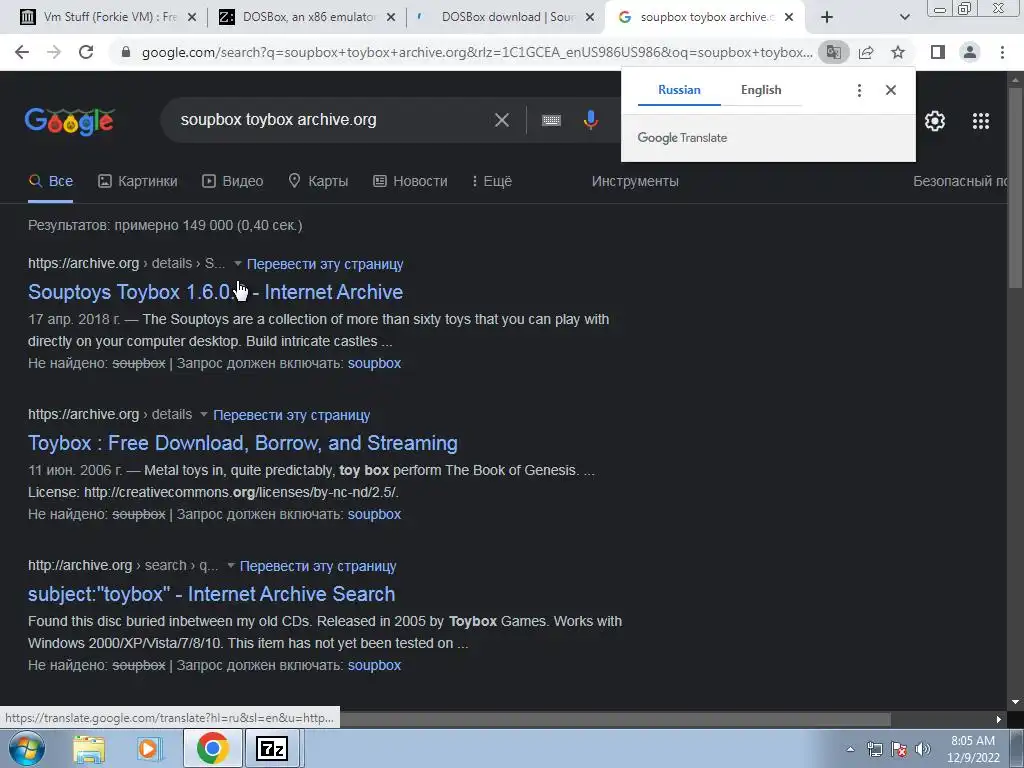Switch to Карты maps results
Viewport: 1024px width, 768px height.
pyautogui.click(x=318, y=181)
